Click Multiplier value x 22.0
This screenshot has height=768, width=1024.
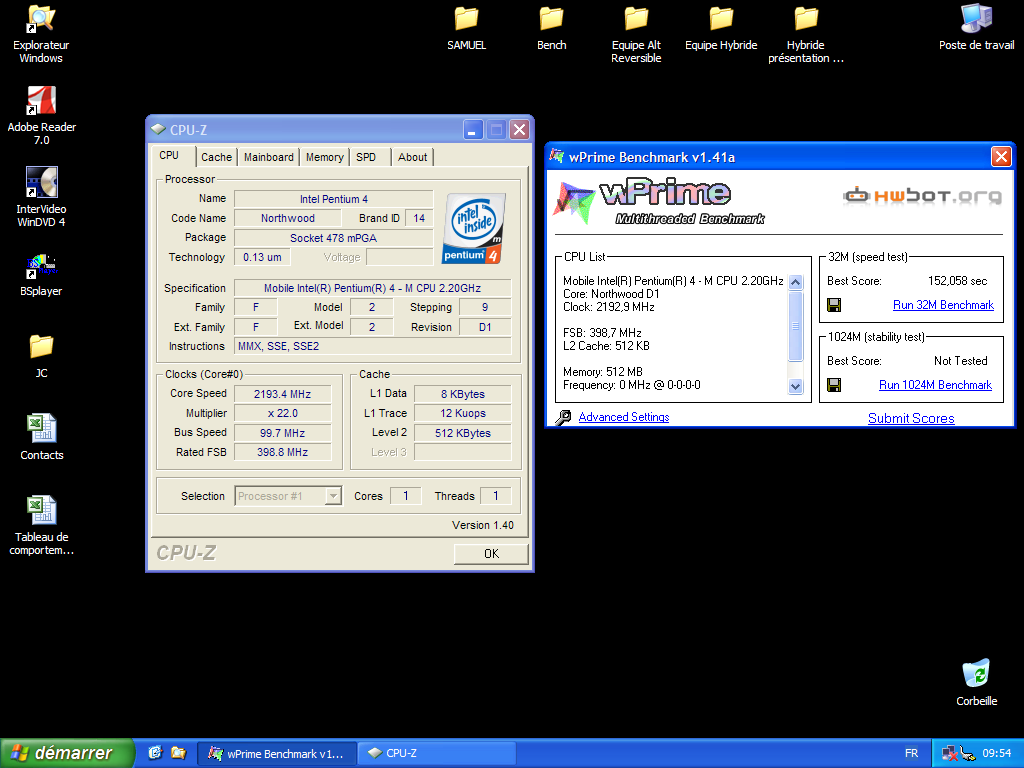click(x=282, y=413)
